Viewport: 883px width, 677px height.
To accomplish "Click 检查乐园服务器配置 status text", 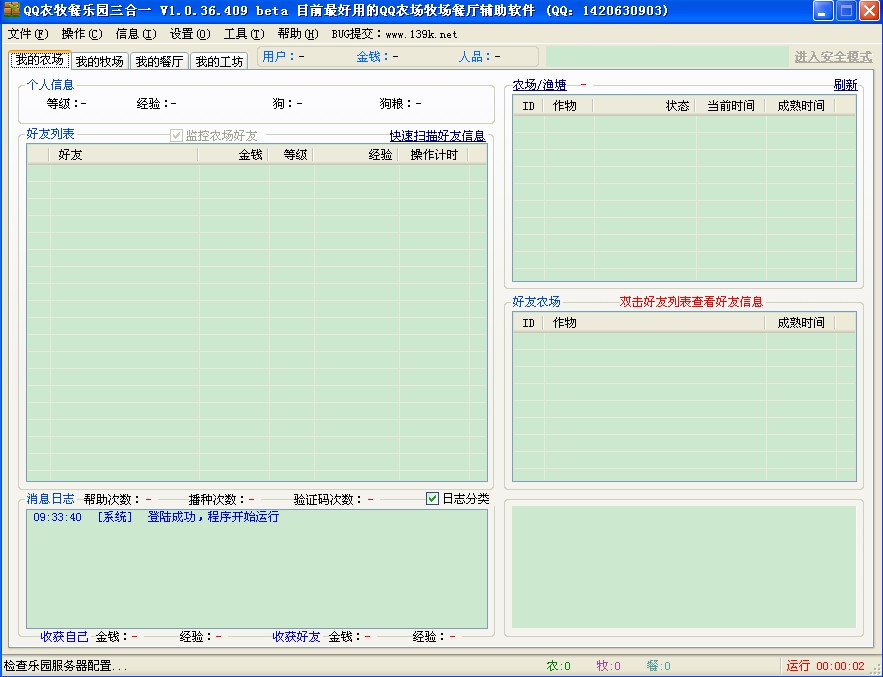I will pos(66,666).
